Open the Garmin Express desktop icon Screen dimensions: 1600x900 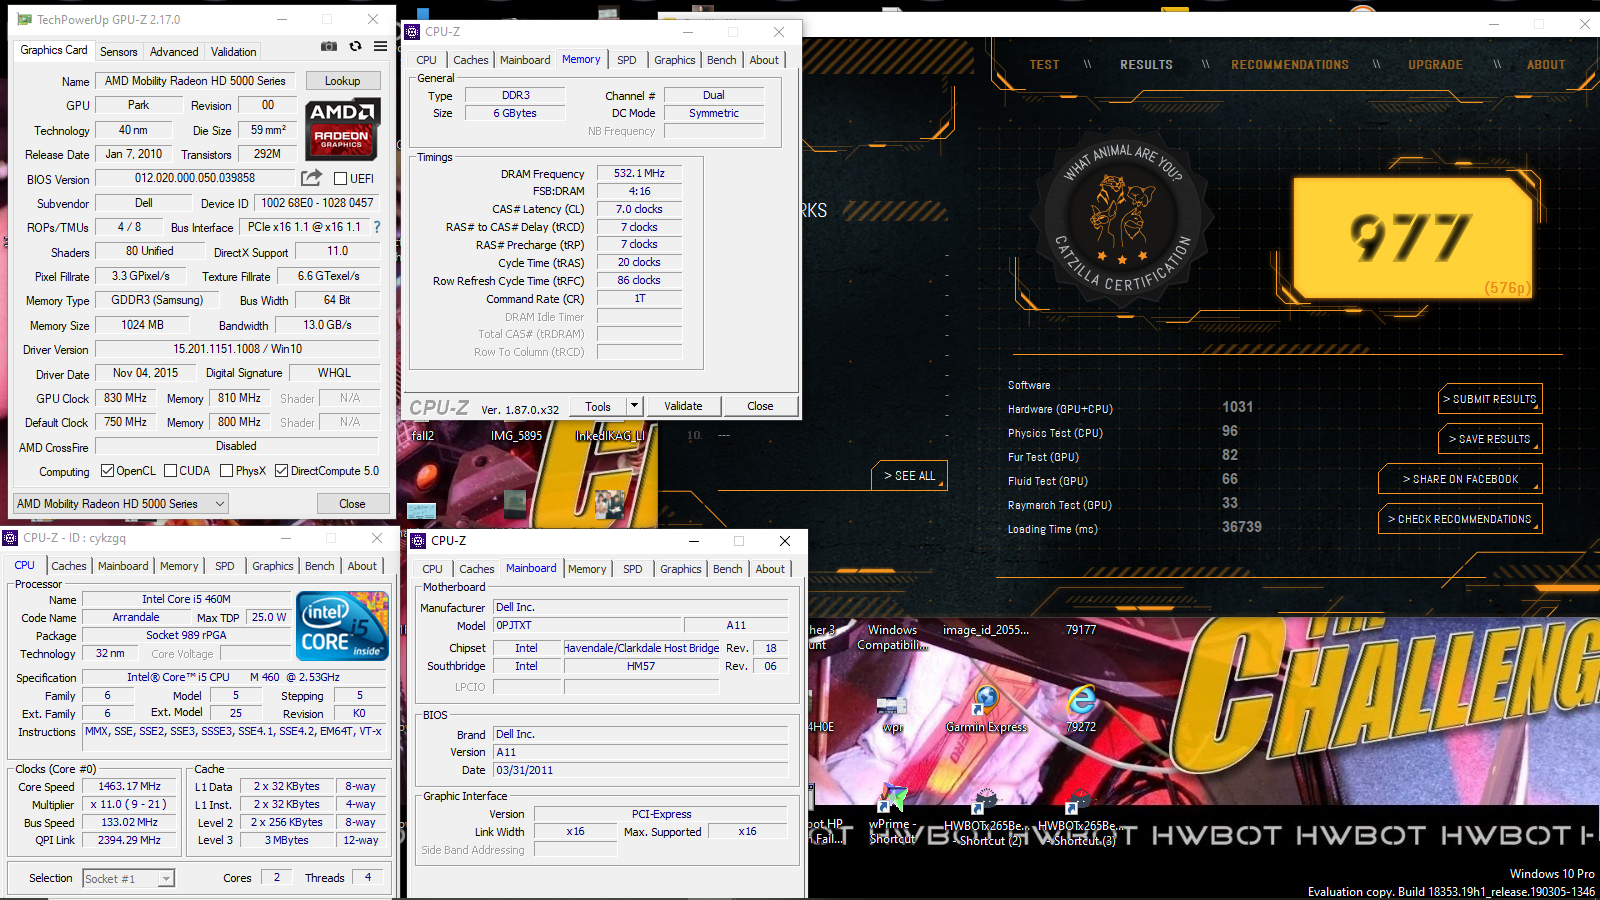986,710
